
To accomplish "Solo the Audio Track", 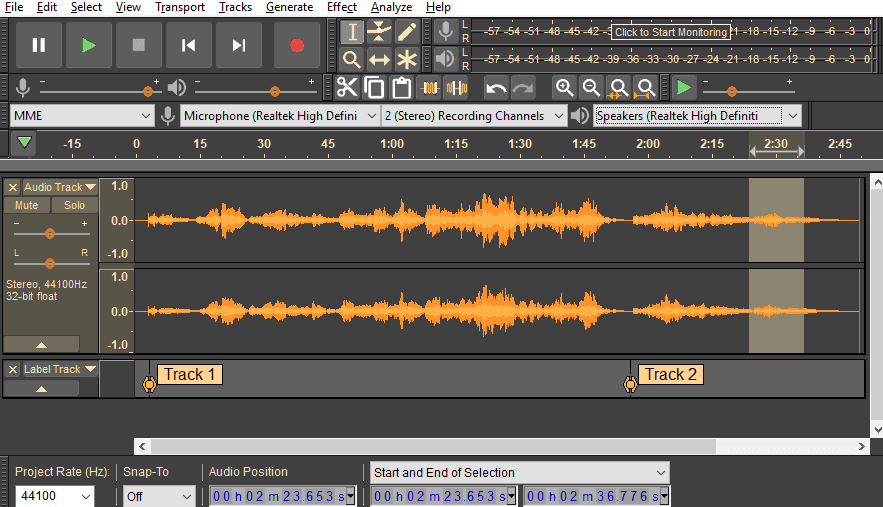I will tap(75, 205).
